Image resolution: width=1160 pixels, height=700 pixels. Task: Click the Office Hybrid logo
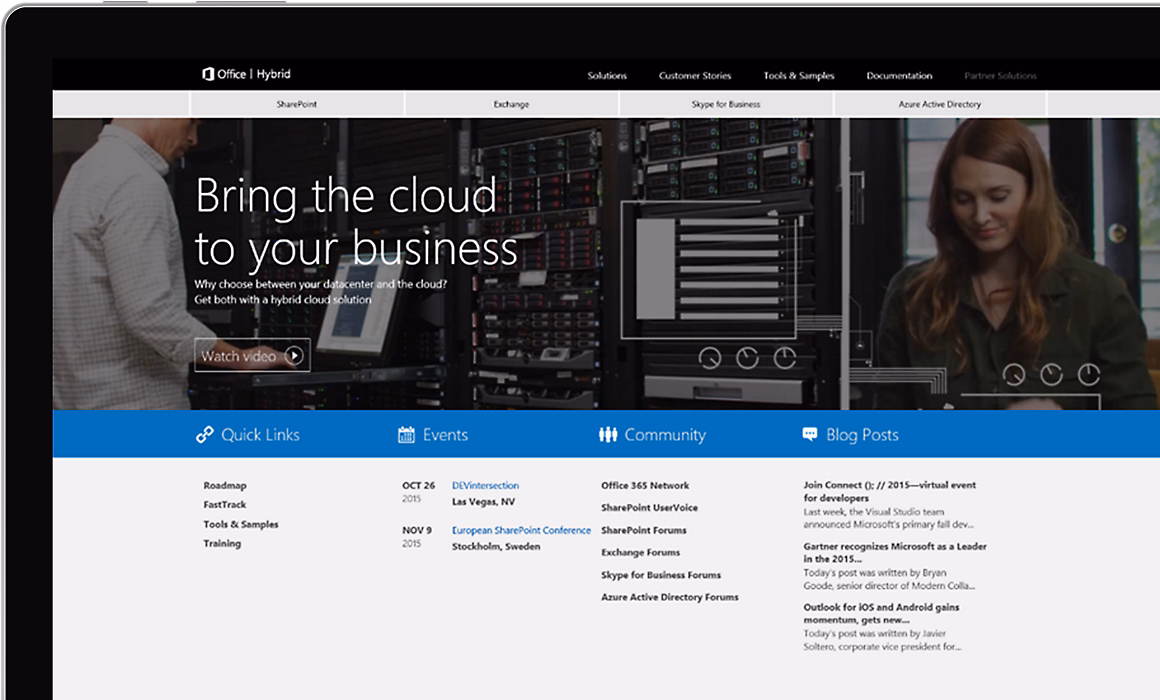[x=245, y=74]
